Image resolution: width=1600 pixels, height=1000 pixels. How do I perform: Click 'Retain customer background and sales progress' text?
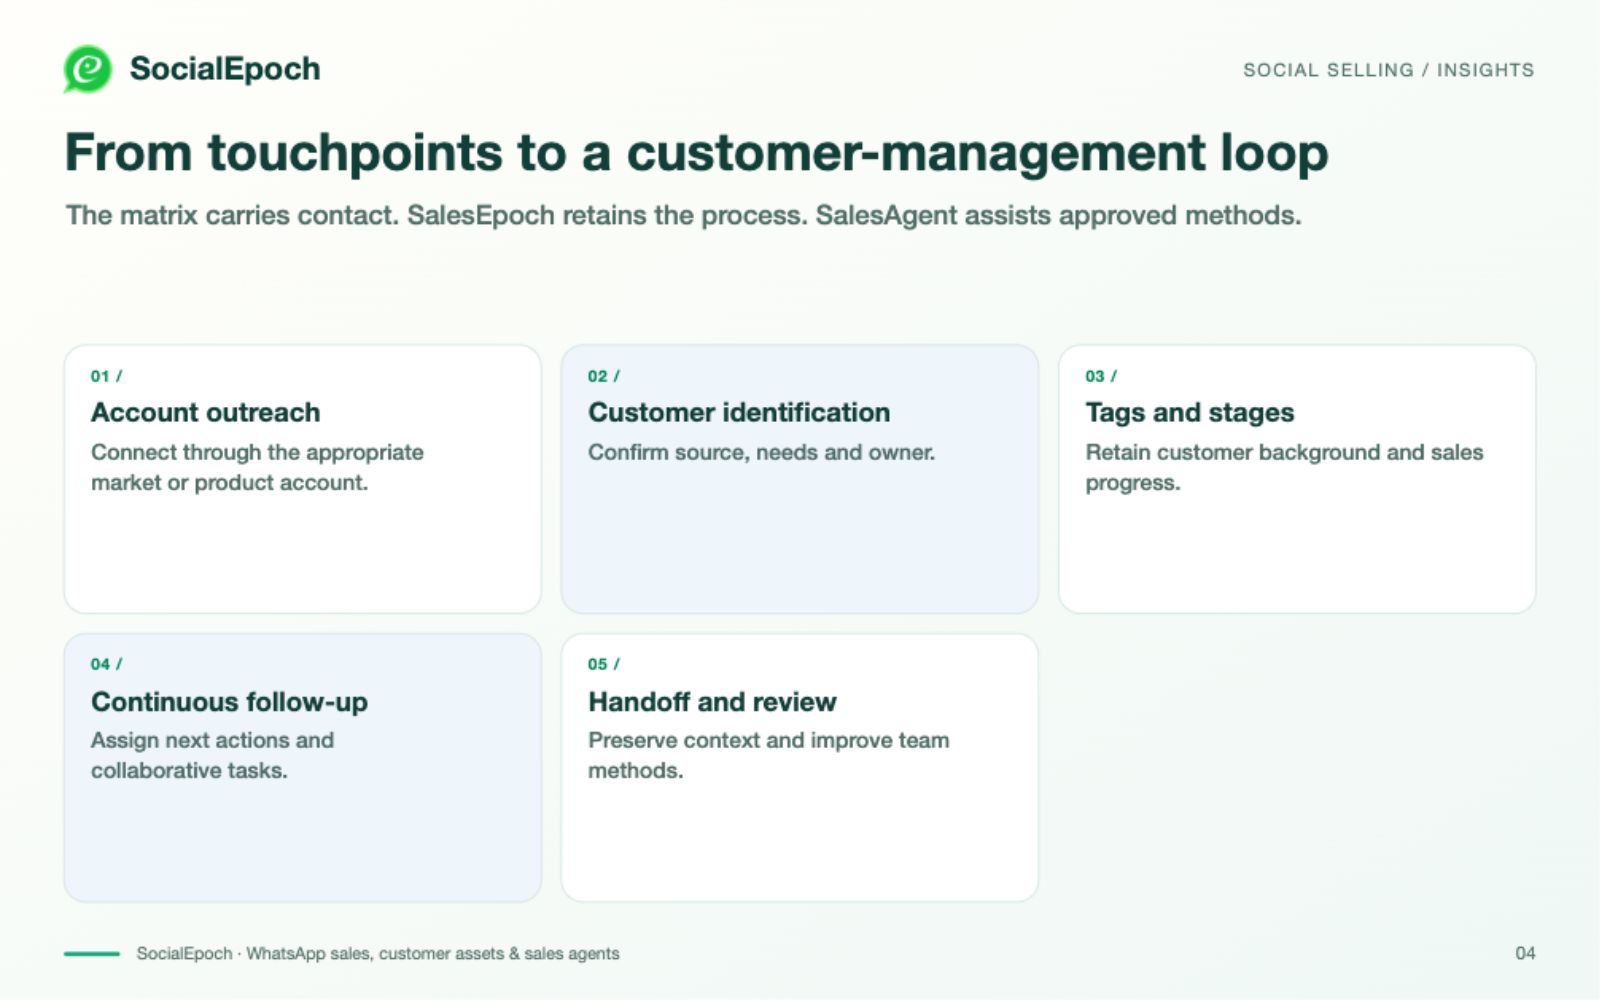[1284, 467]
